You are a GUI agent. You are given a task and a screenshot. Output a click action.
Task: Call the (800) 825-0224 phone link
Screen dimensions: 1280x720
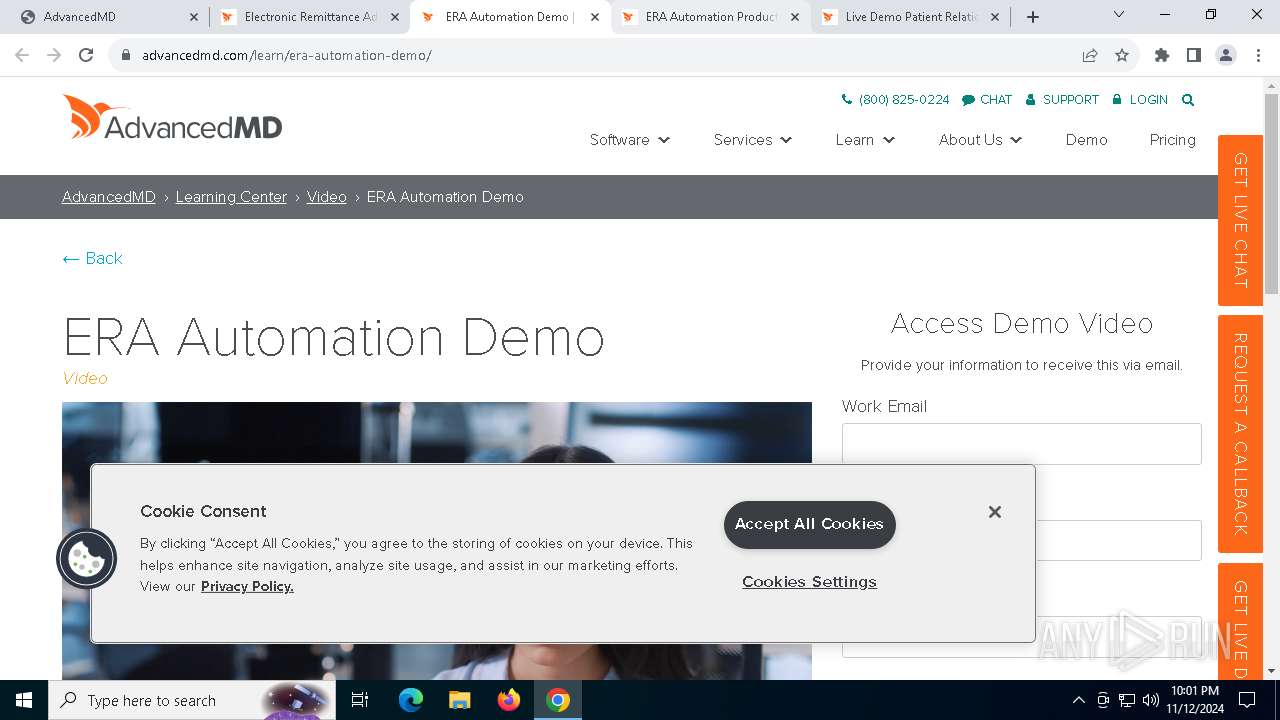point(896,100)
